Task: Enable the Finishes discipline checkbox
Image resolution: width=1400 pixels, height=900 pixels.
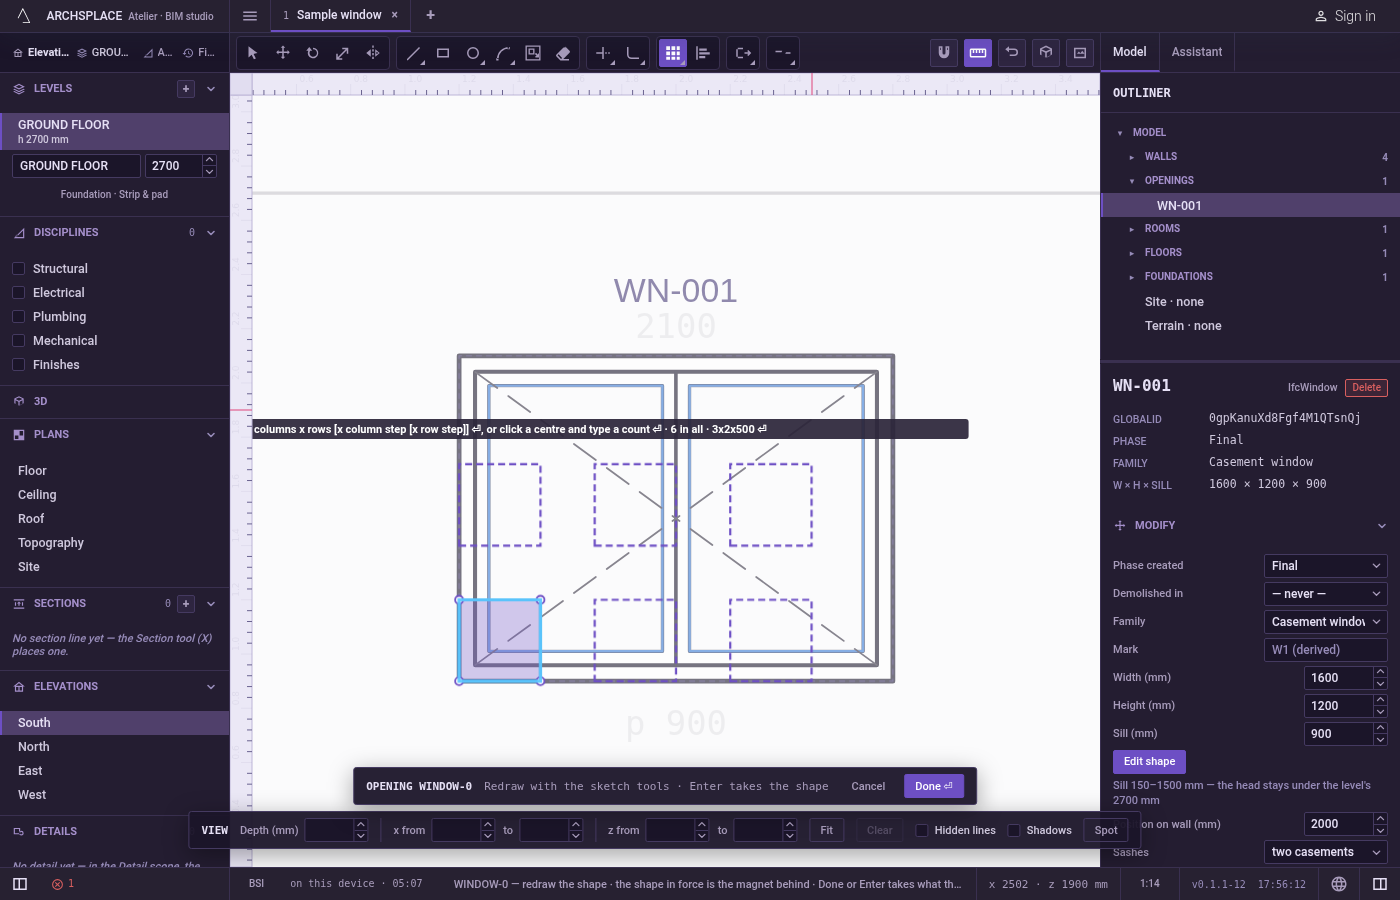Action: pyautogui.click(x=18, y=365)
